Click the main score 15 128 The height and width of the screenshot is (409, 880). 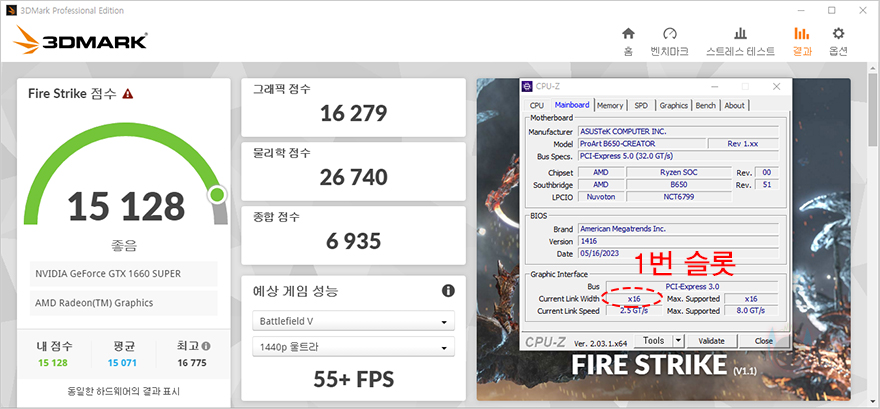pos(127,206)
